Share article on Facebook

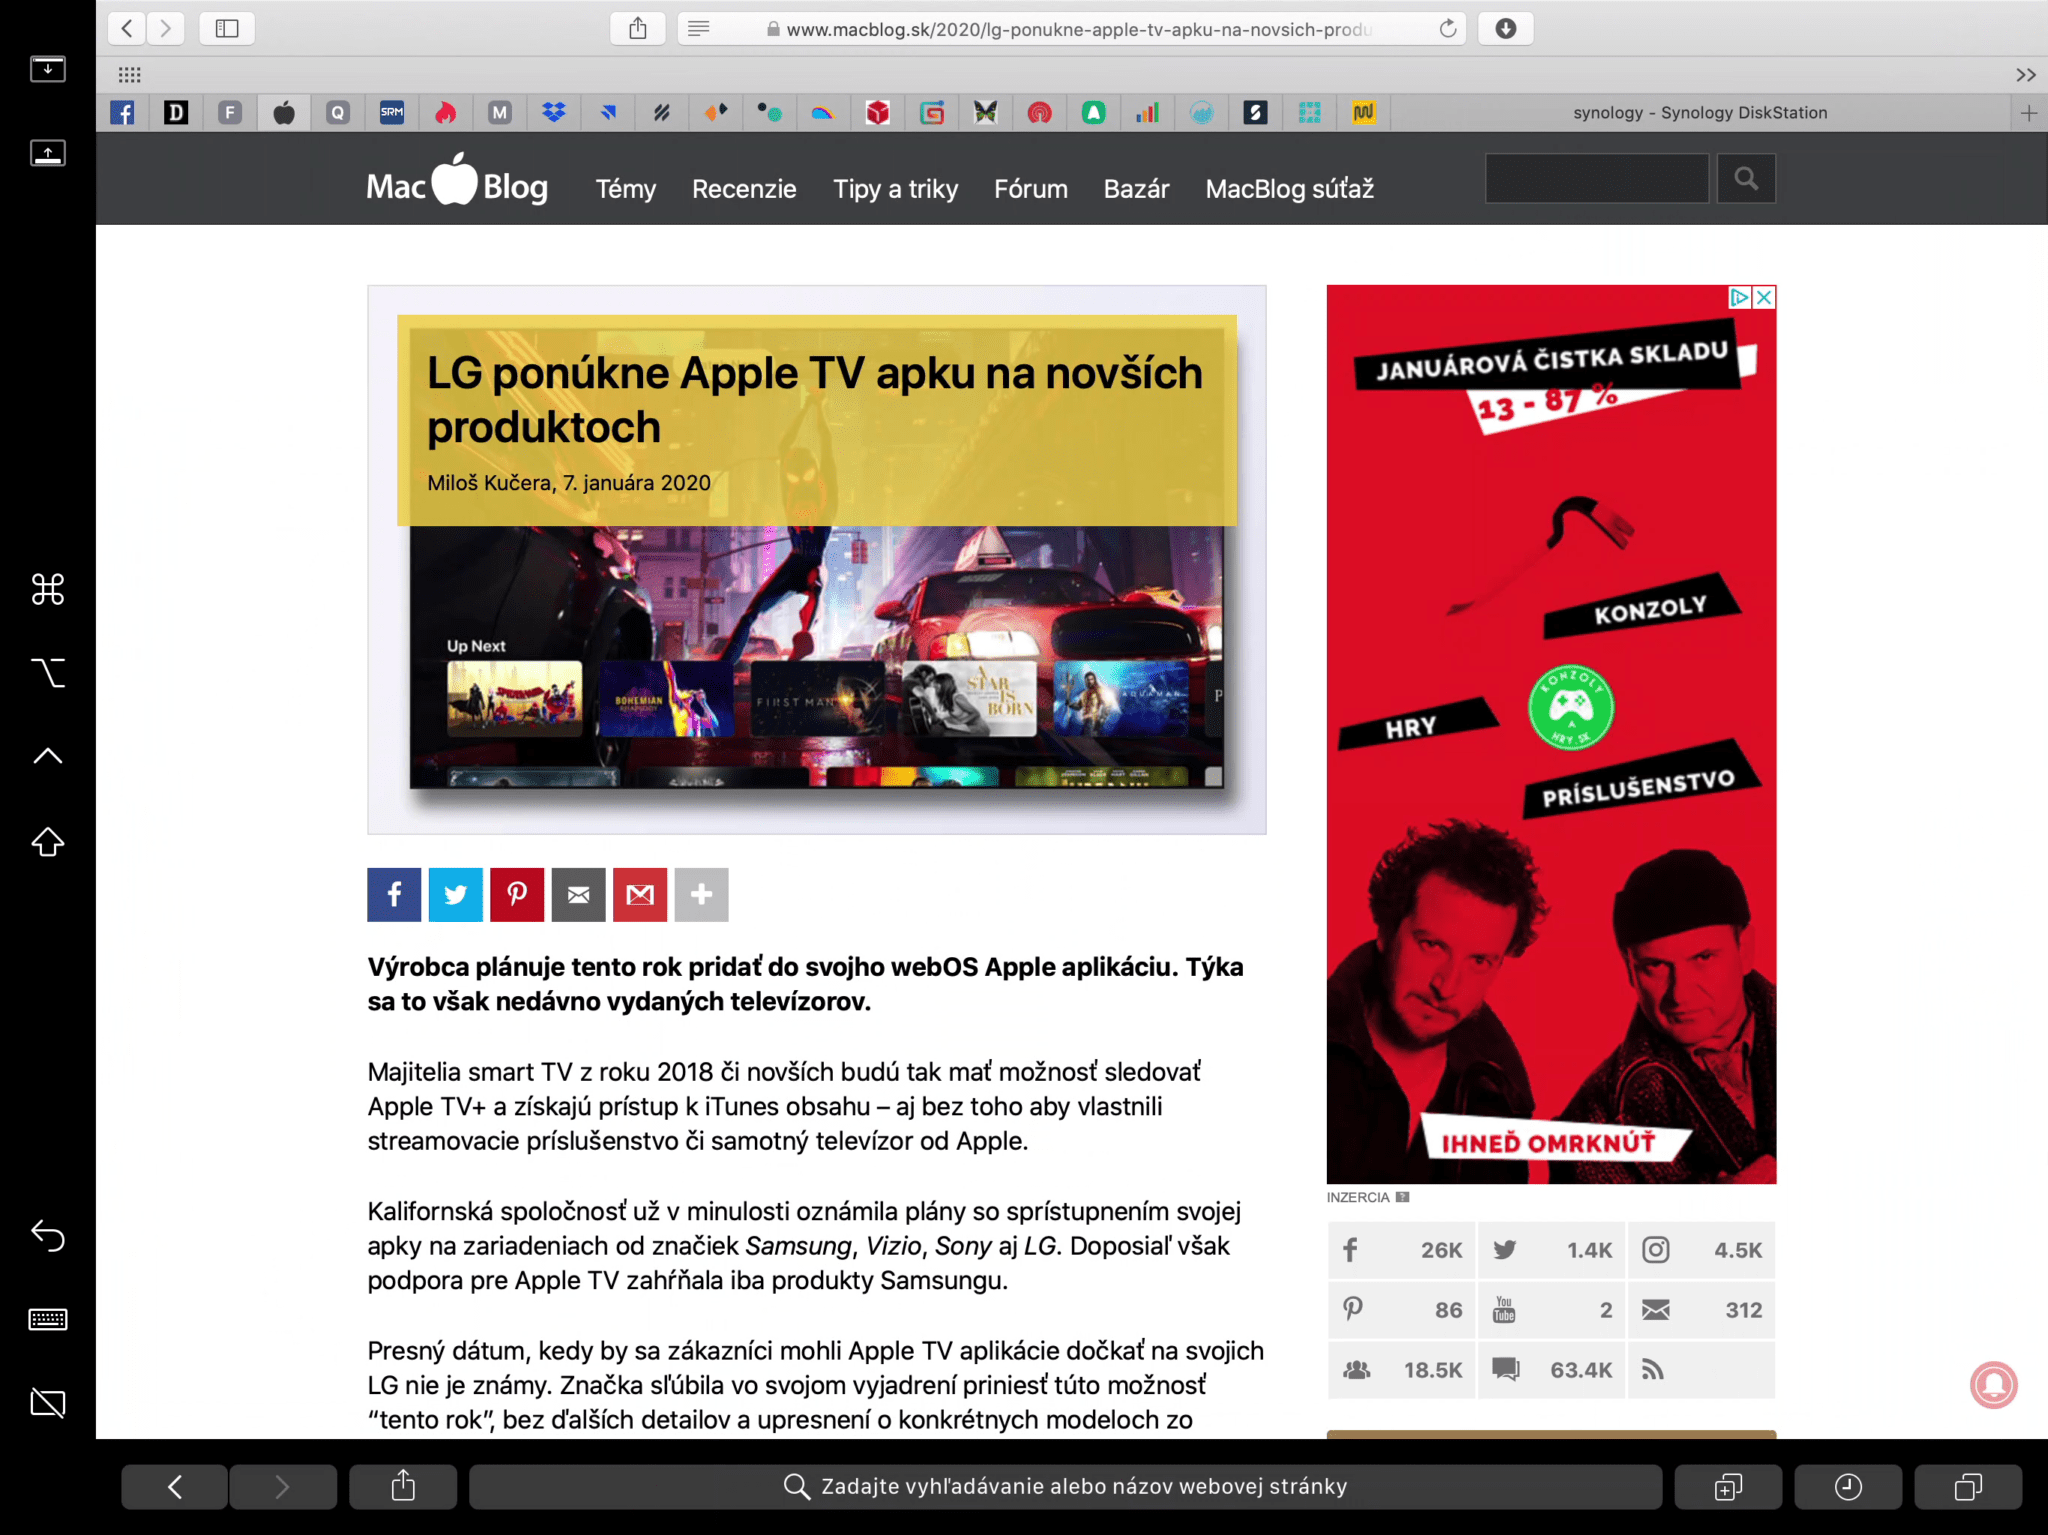pyautogui.click(x=394, y=894)
